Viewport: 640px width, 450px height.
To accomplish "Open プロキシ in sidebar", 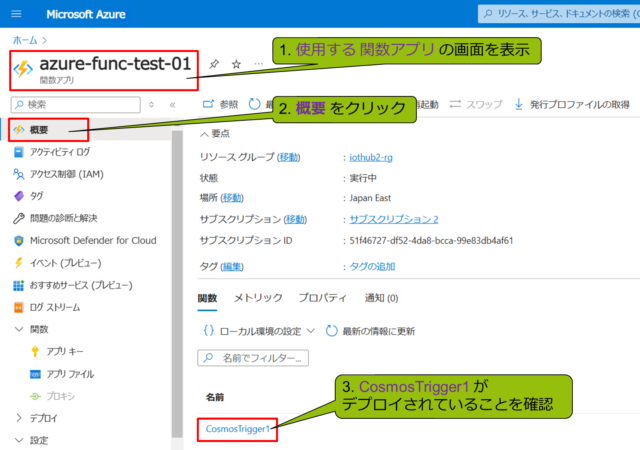I will pyautogui.click(x=52, y=396).
